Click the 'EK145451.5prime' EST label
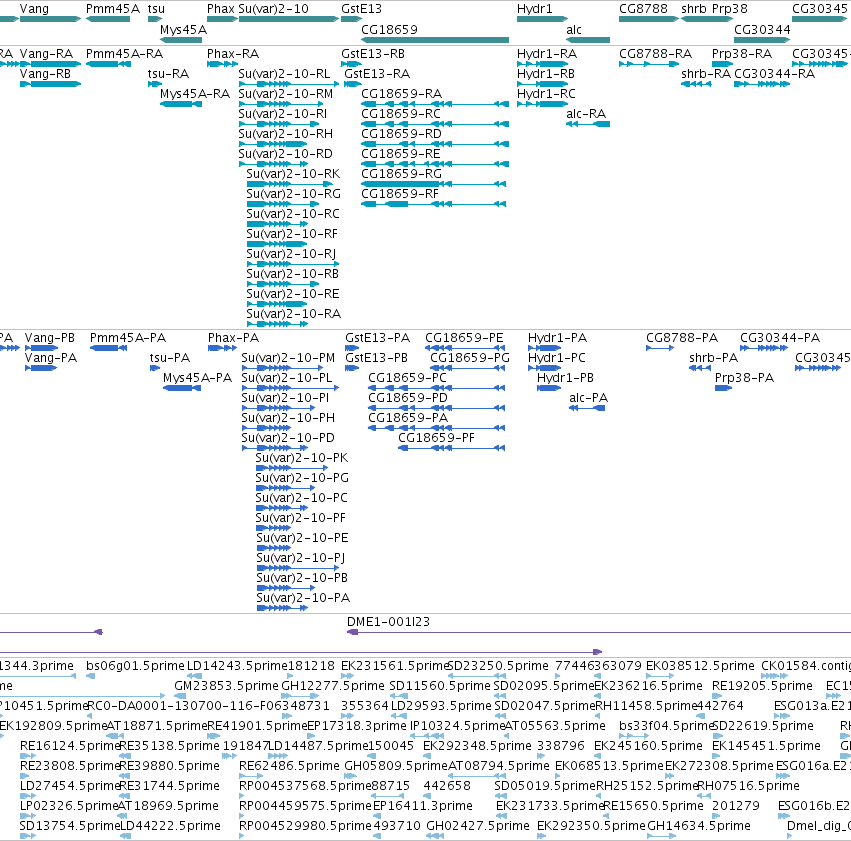The height and width of the screenshot is (841, 851). (766, 746)
